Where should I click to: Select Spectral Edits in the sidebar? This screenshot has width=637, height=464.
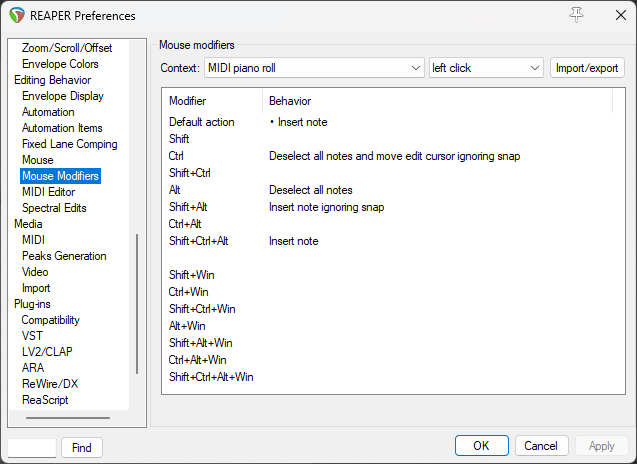54,208
